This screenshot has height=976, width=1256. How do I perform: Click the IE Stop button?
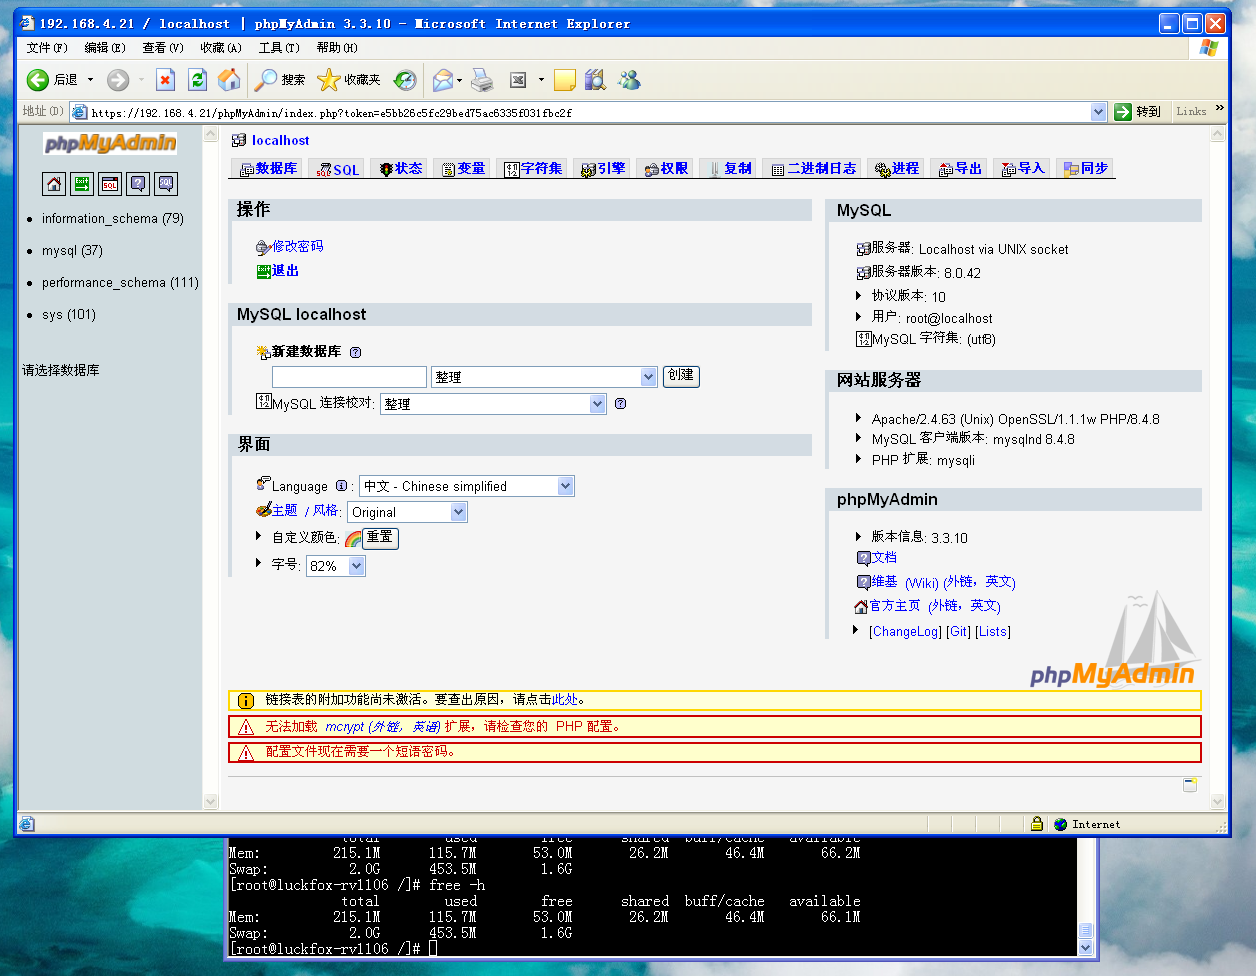[x=166, y=80]
